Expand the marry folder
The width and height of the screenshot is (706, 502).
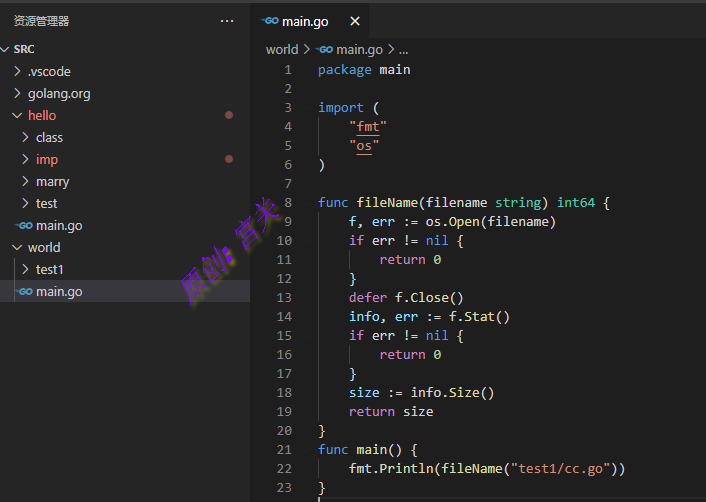25,182
